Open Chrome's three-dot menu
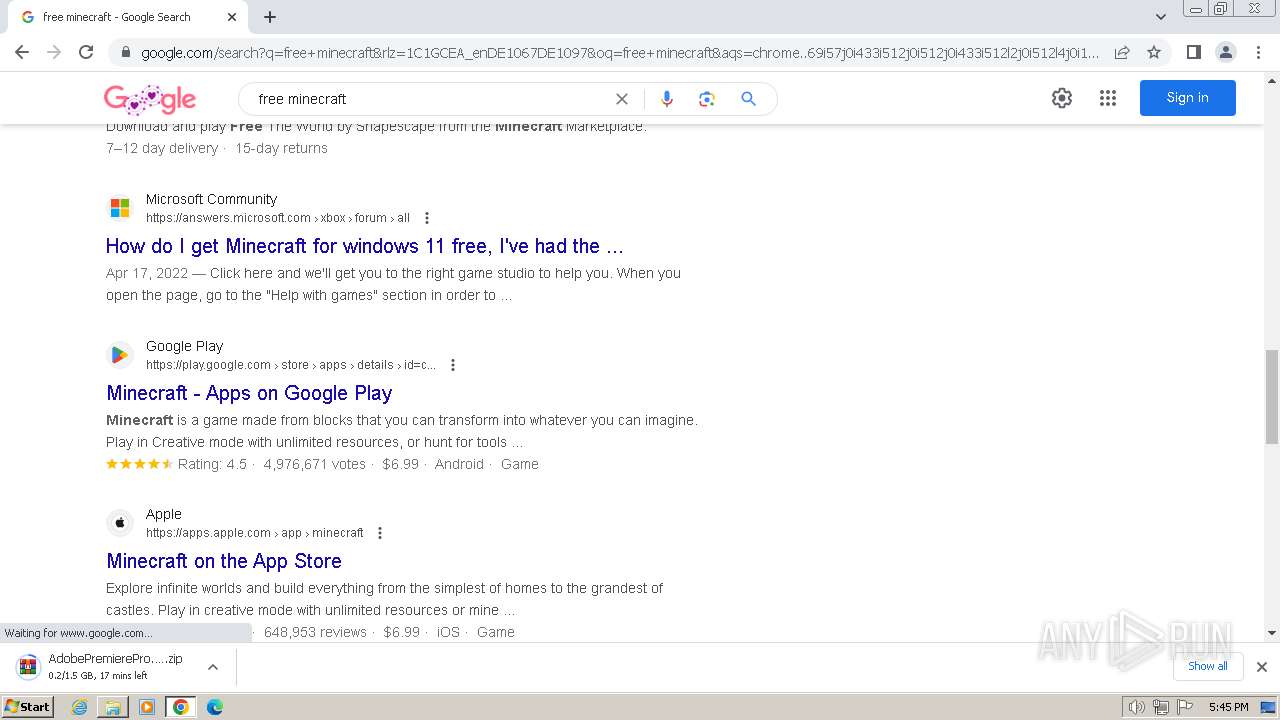Image resolution: width=1280 pixels, height=720 pixels. pyautogui.click(x=1258, y=52)
